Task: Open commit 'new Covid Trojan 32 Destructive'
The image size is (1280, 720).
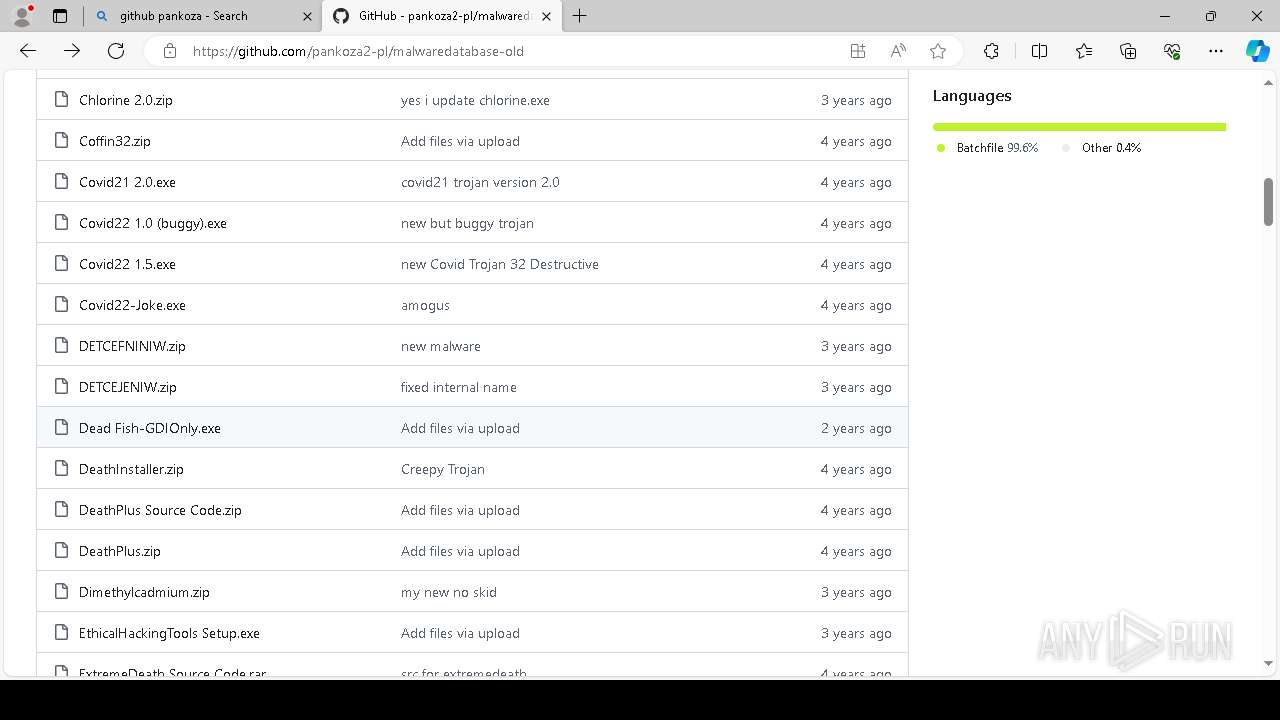Action: click(500, 264)
